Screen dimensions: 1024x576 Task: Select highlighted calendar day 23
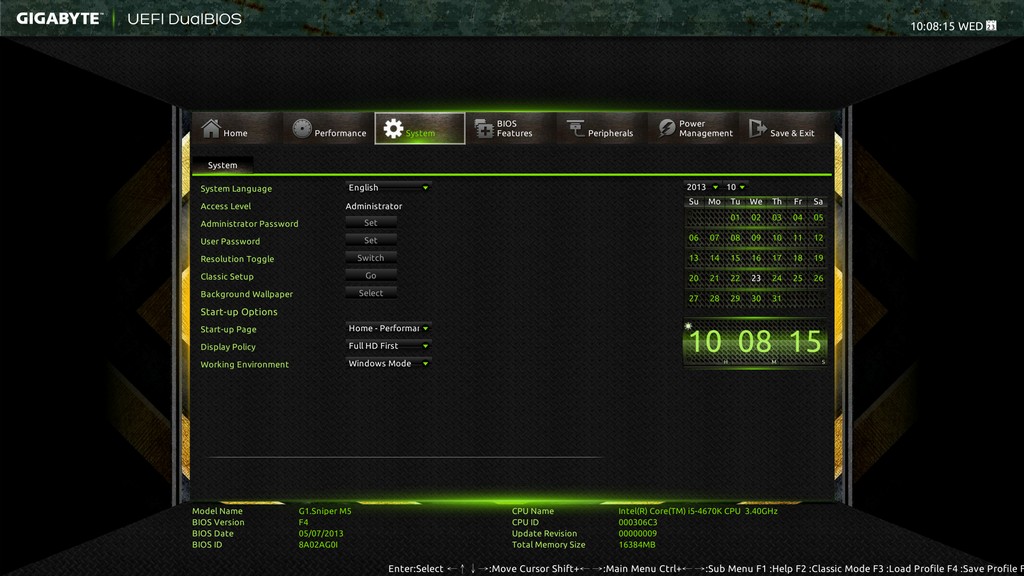pos(756,278)
